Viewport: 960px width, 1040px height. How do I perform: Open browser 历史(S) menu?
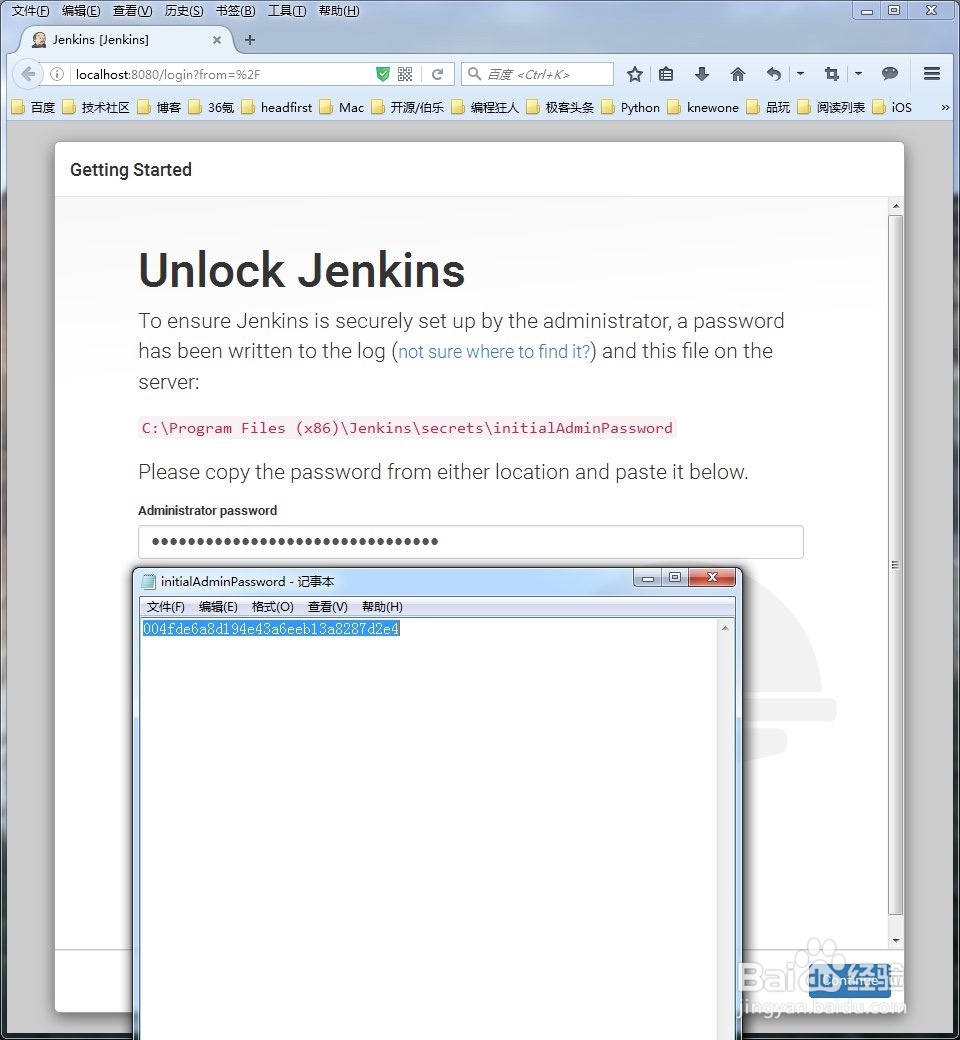click(x=184, y=11)
